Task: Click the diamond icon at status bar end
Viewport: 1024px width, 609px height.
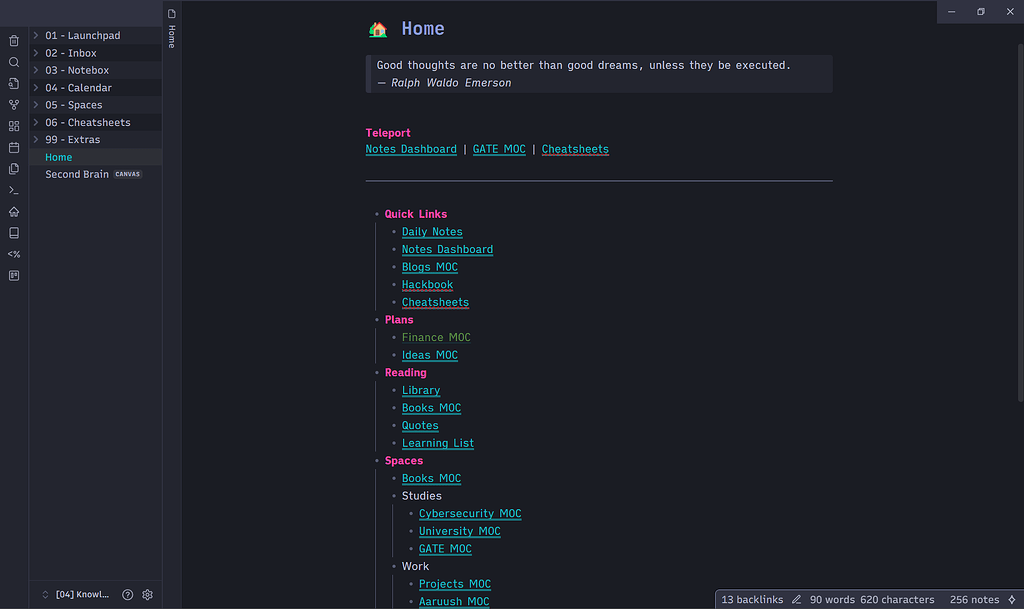Action: point(1011,599)
